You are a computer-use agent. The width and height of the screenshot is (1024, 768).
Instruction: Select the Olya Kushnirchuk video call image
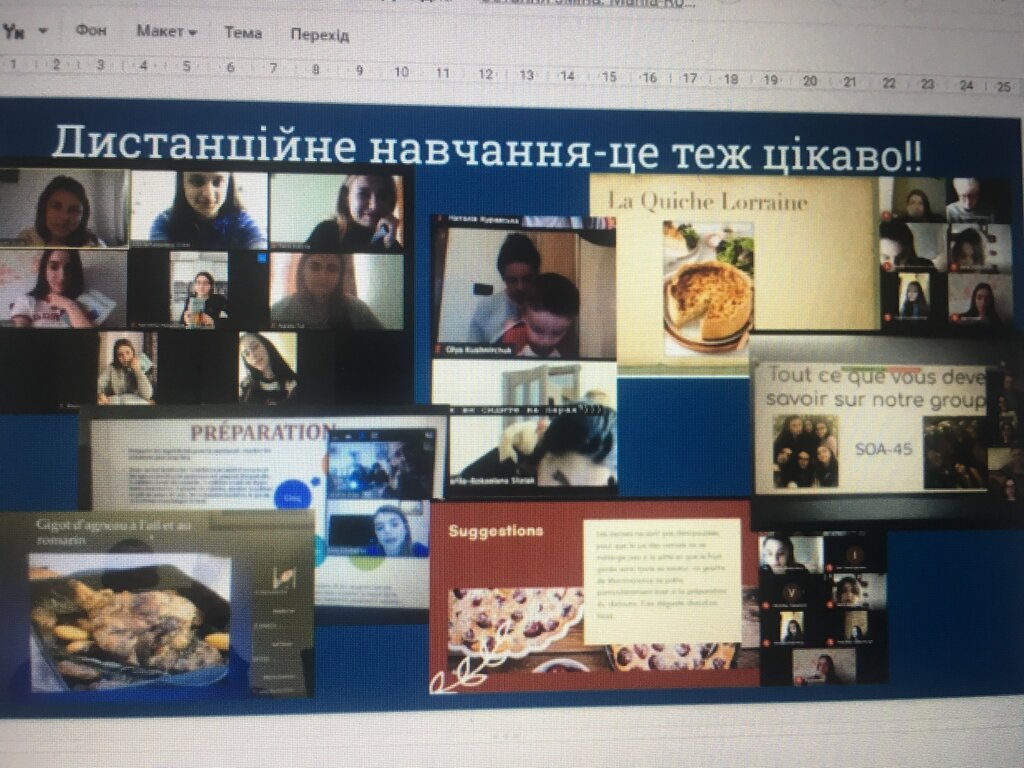pyautogui.click(x=523, y=285)
